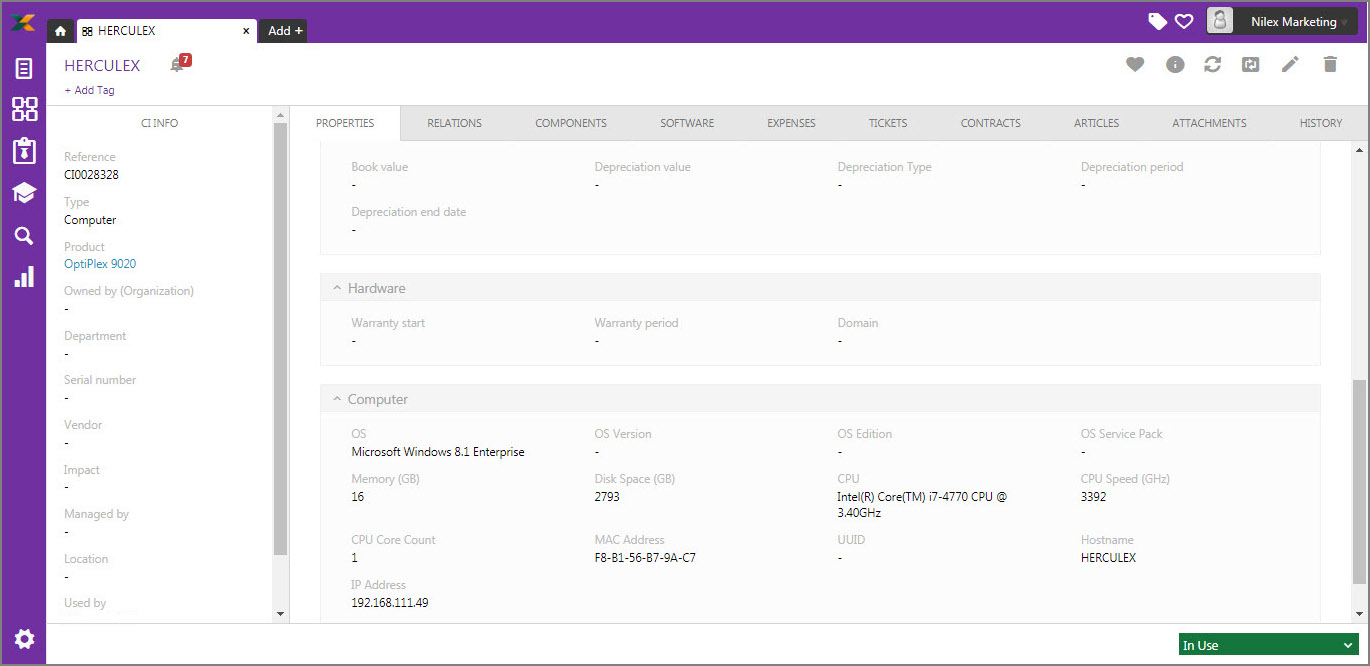The image size is (1370, 666).
Task: Open the CMDB grid icon in sidebar
Action: tap(24, 109)
